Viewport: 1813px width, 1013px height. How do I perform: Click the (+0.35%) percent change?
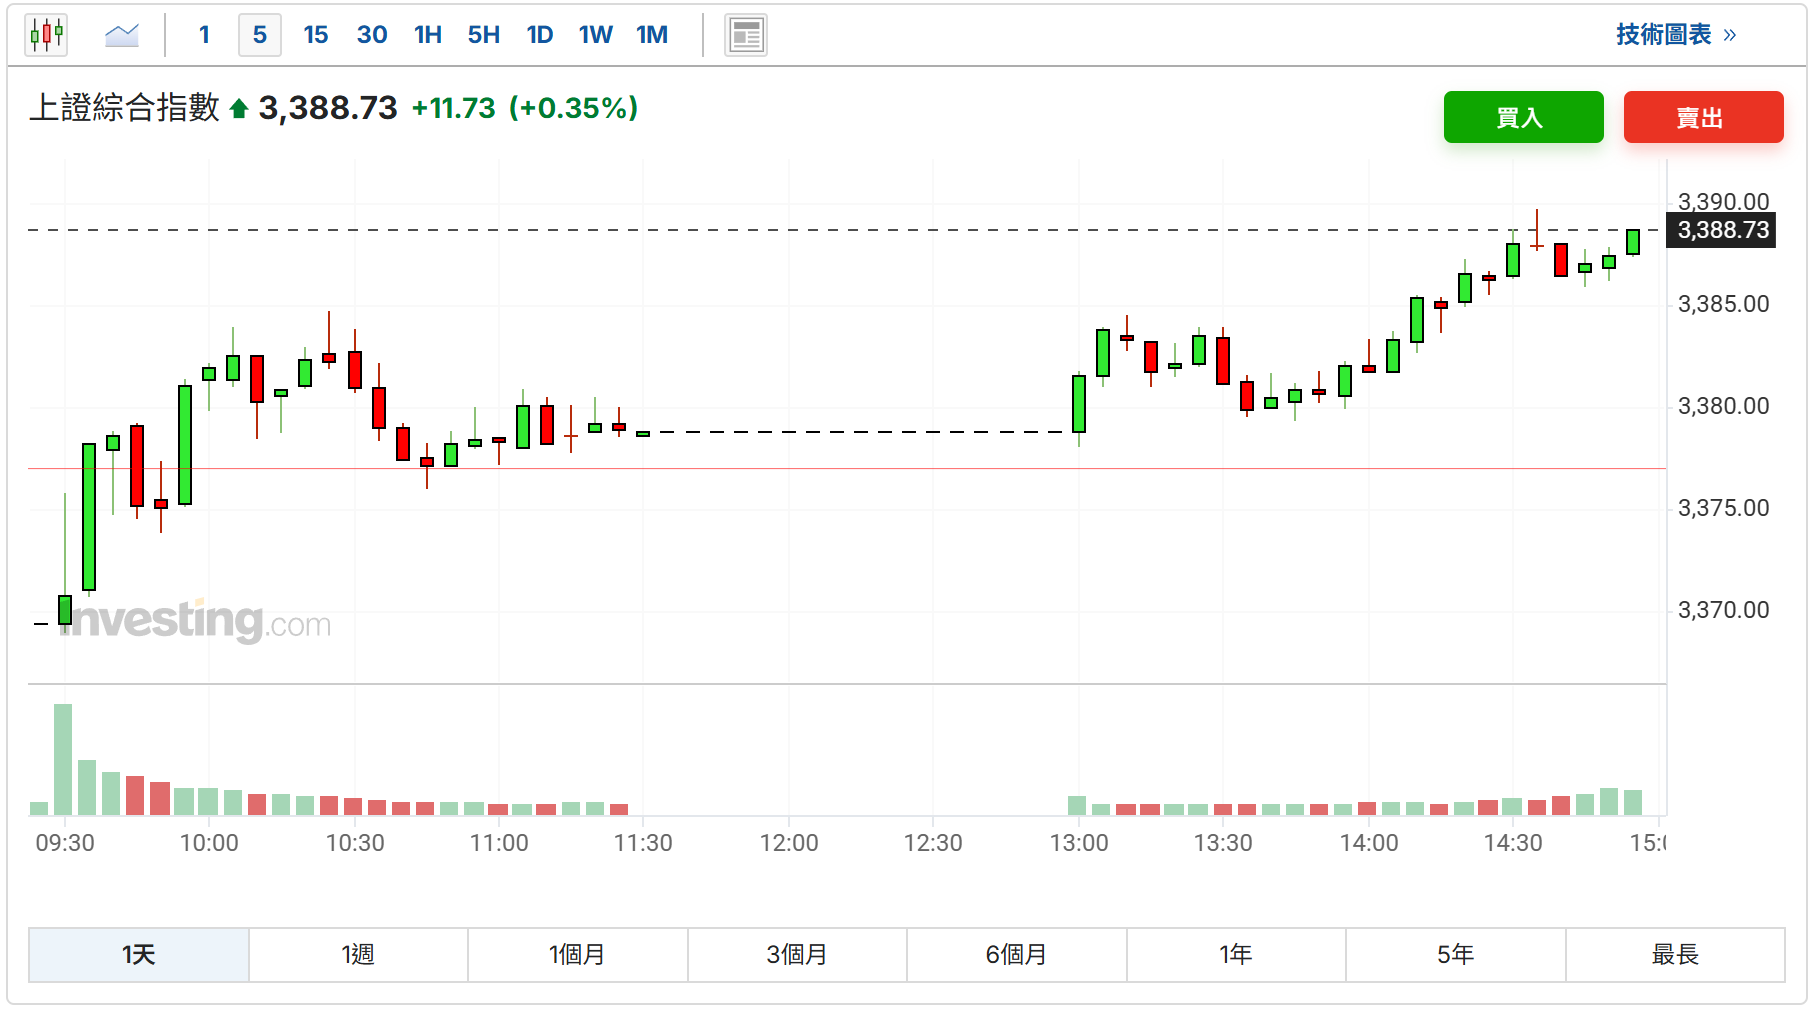coord(573,108)
